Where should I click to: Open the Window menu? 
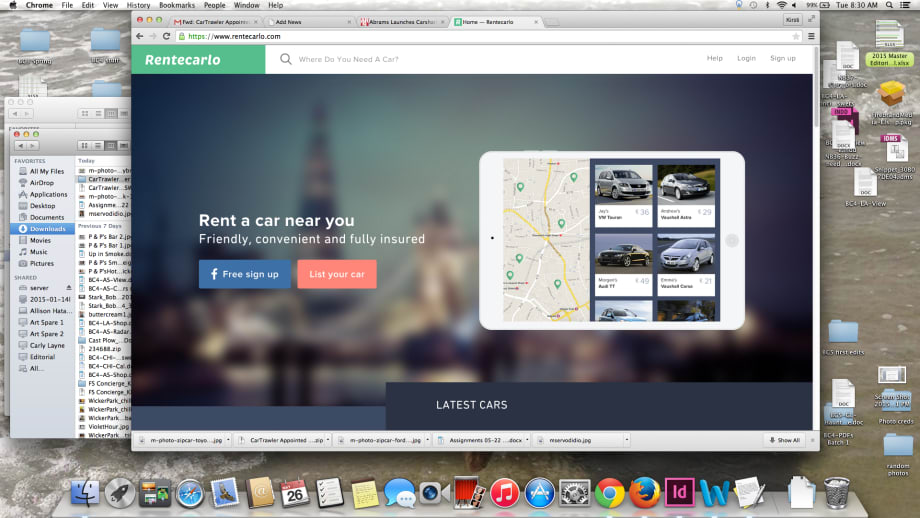pos(246,5)
